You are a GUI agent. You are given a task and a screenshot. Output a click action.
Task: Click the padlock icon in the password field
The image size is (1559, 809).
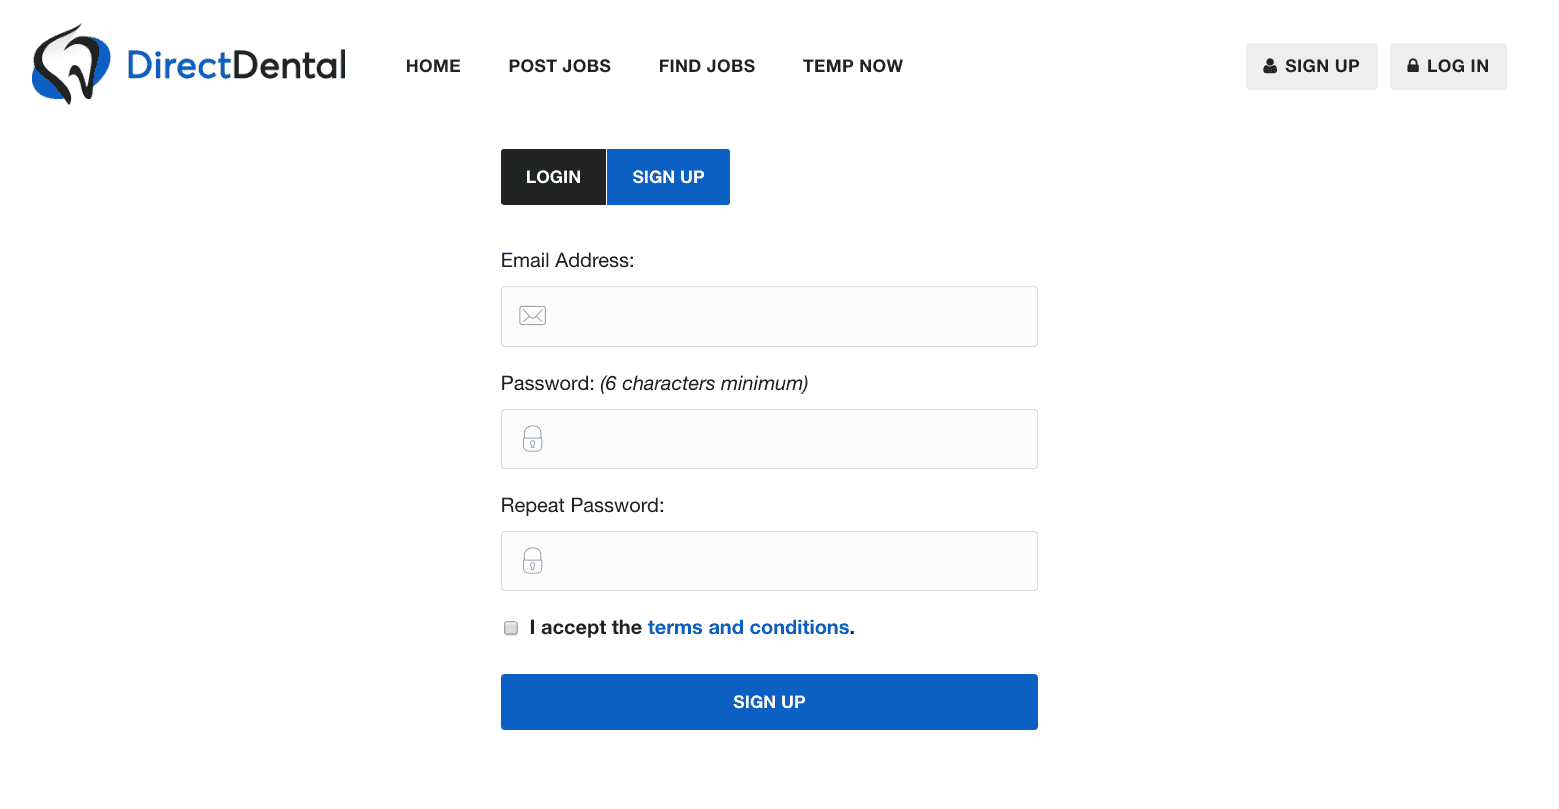coord(532,438)
